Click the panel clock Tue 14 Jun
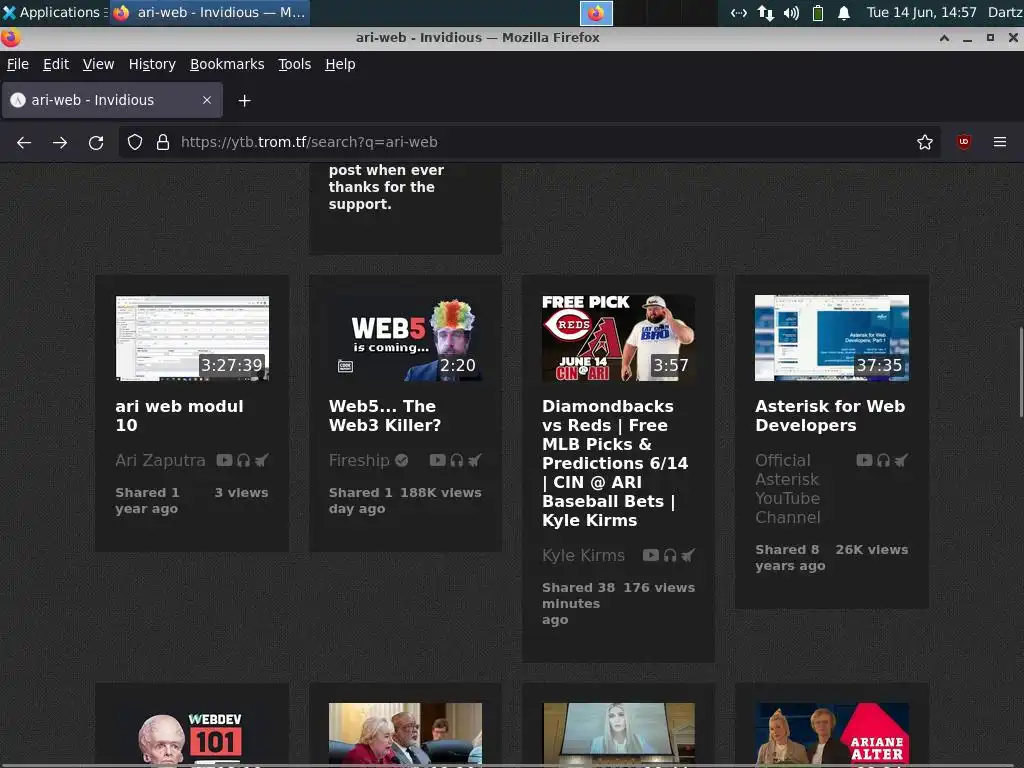The width and height of the screenshot is (1024, 768). tap(921, 12)
